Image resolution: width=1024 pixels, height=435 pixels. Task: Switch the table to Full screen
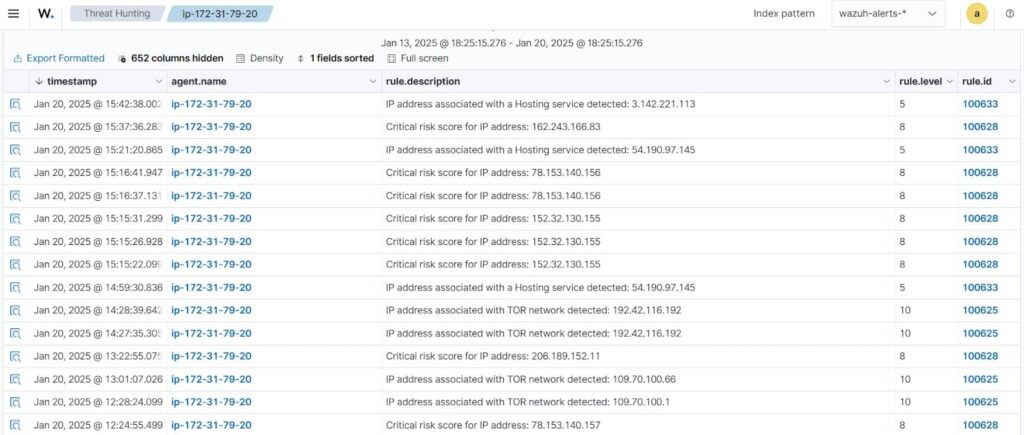point(418,58)
